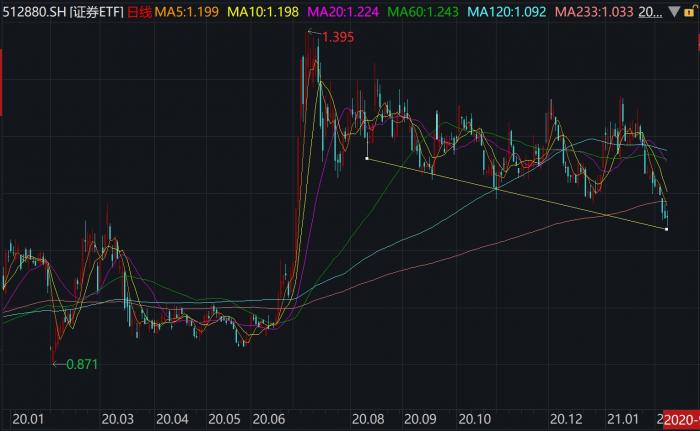The width and height of the screenshot is (700, 431).
Task: Expand the gray triangle dropdown at top right
Action: (674, 12)
